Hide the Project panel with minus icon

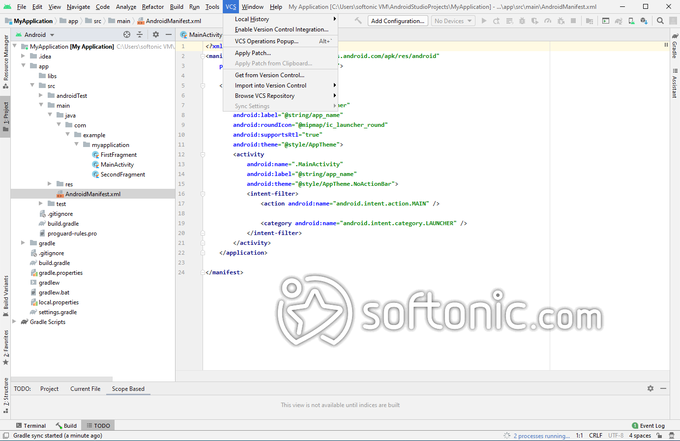169,35
